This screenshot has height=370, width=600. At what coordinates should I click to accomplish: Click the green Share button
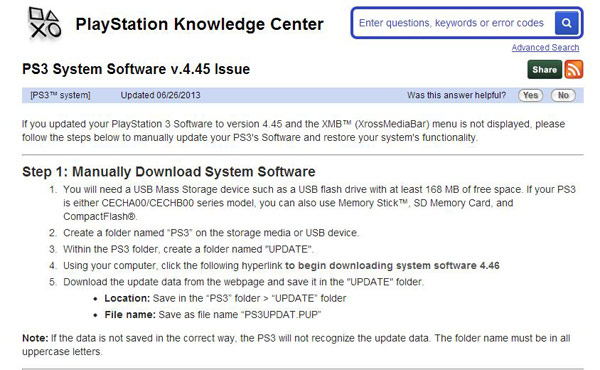tap(544, 70)
